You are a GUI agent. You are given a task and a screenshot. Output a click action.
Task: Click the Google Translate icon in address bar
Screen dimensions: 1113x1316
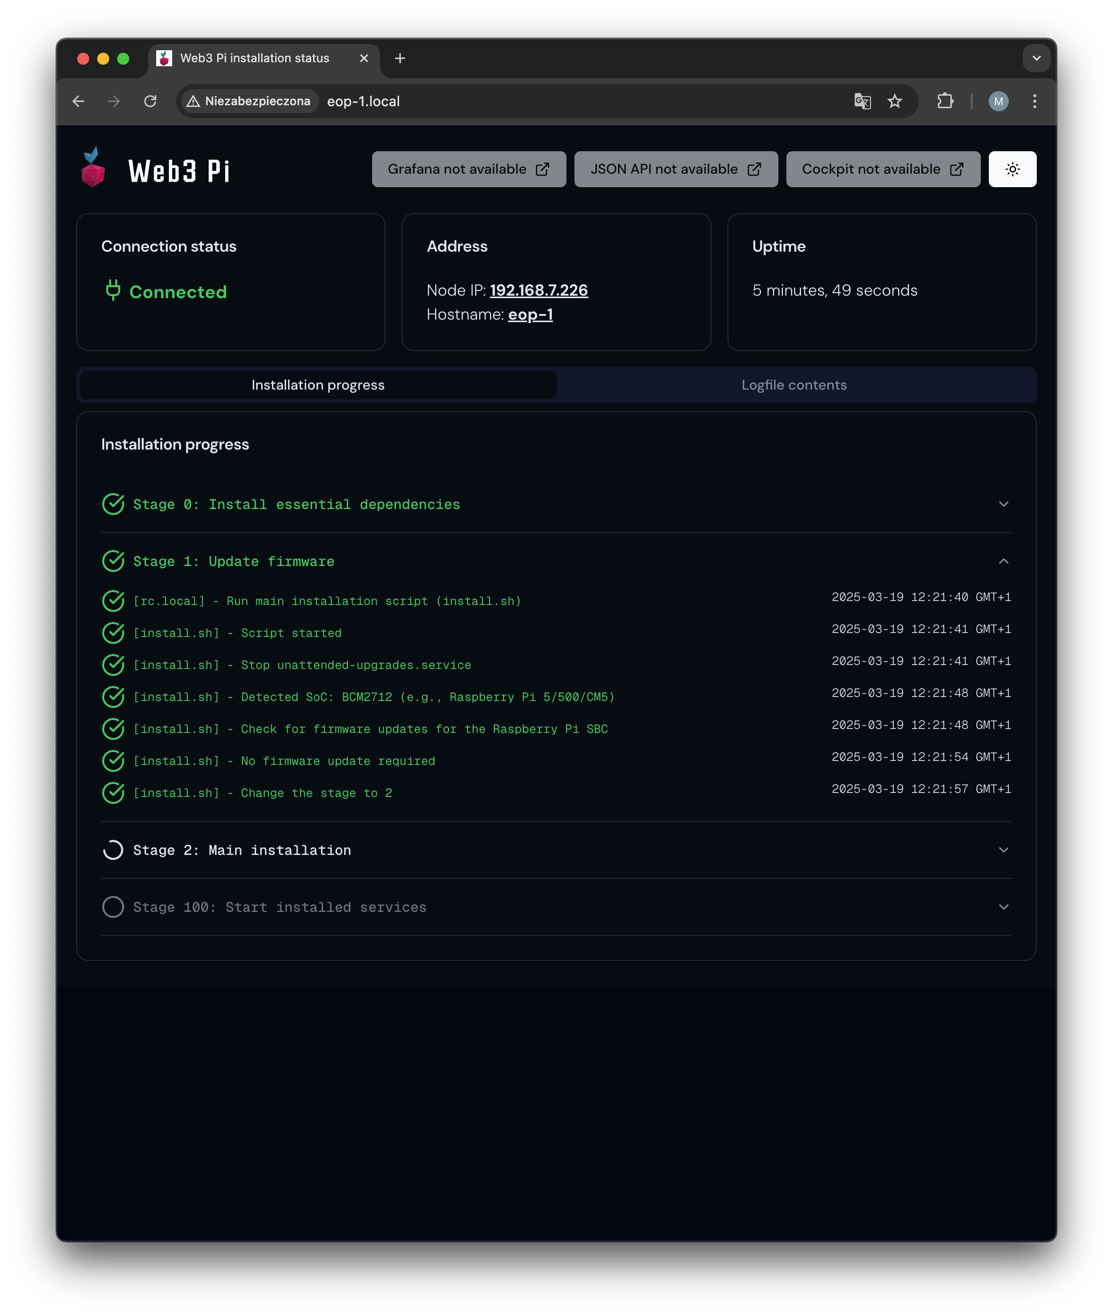point(862,101)
